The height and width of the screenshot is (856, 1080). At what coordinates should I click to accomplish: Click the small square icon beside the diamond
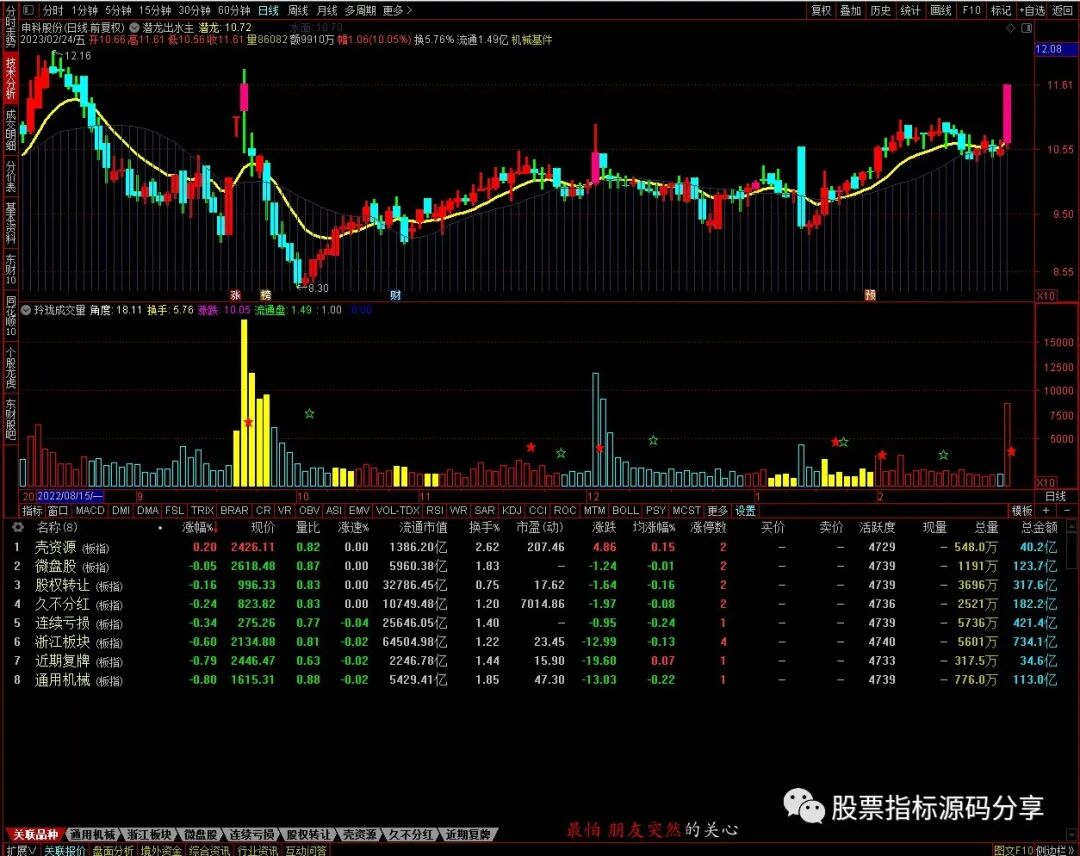coord(1026,28)
